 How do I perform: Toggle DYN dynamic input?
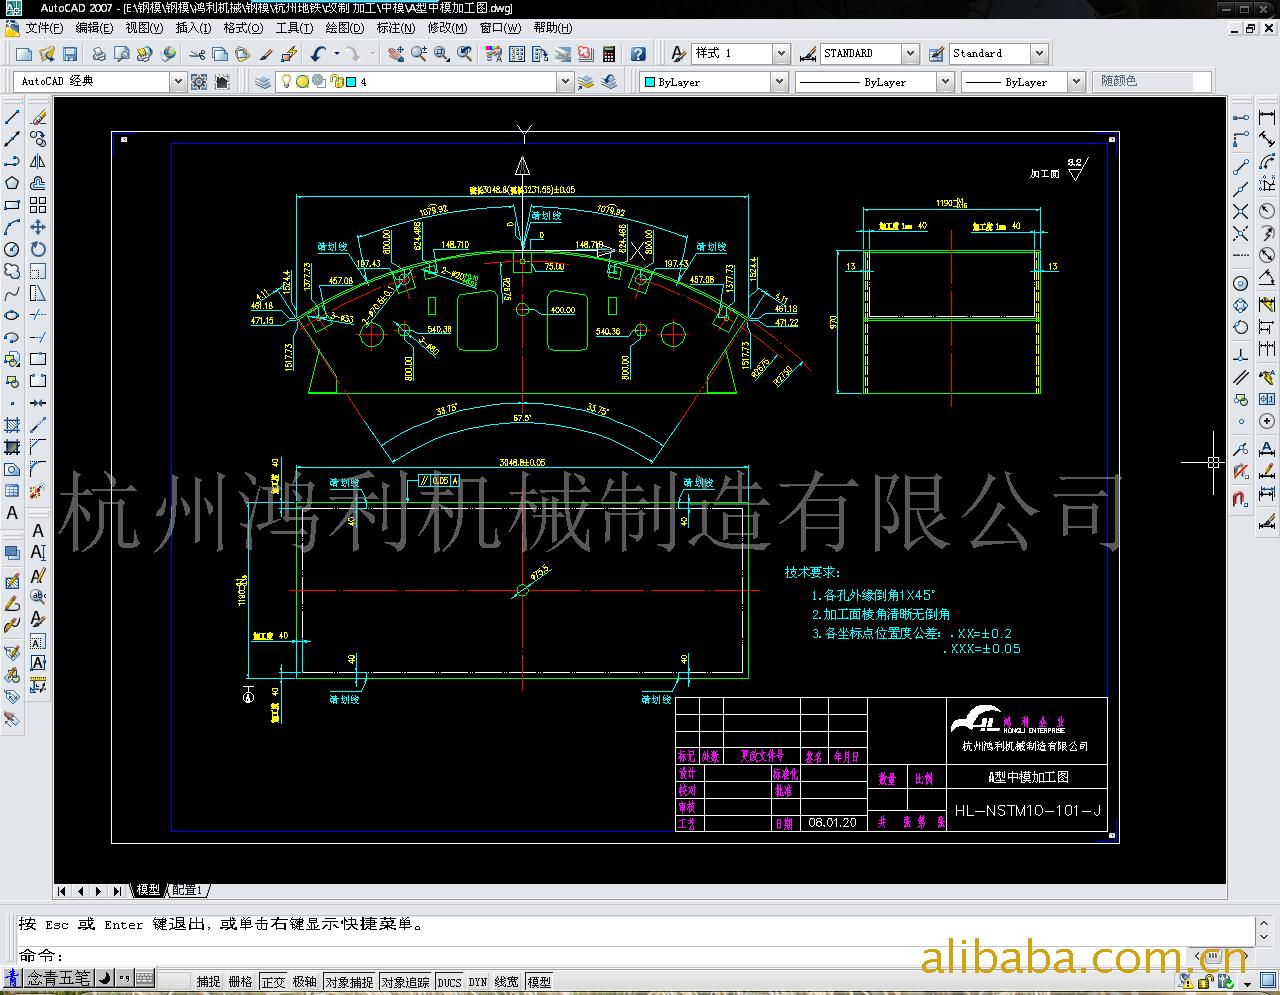(478, 982)
